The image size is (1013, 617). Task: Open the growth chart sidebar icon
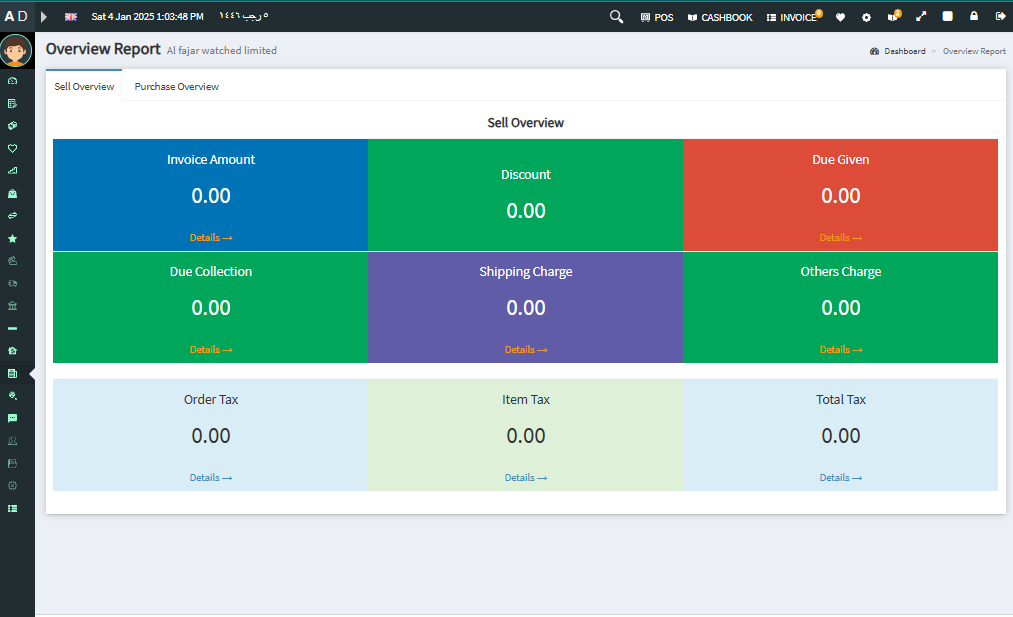pos(12,171)
